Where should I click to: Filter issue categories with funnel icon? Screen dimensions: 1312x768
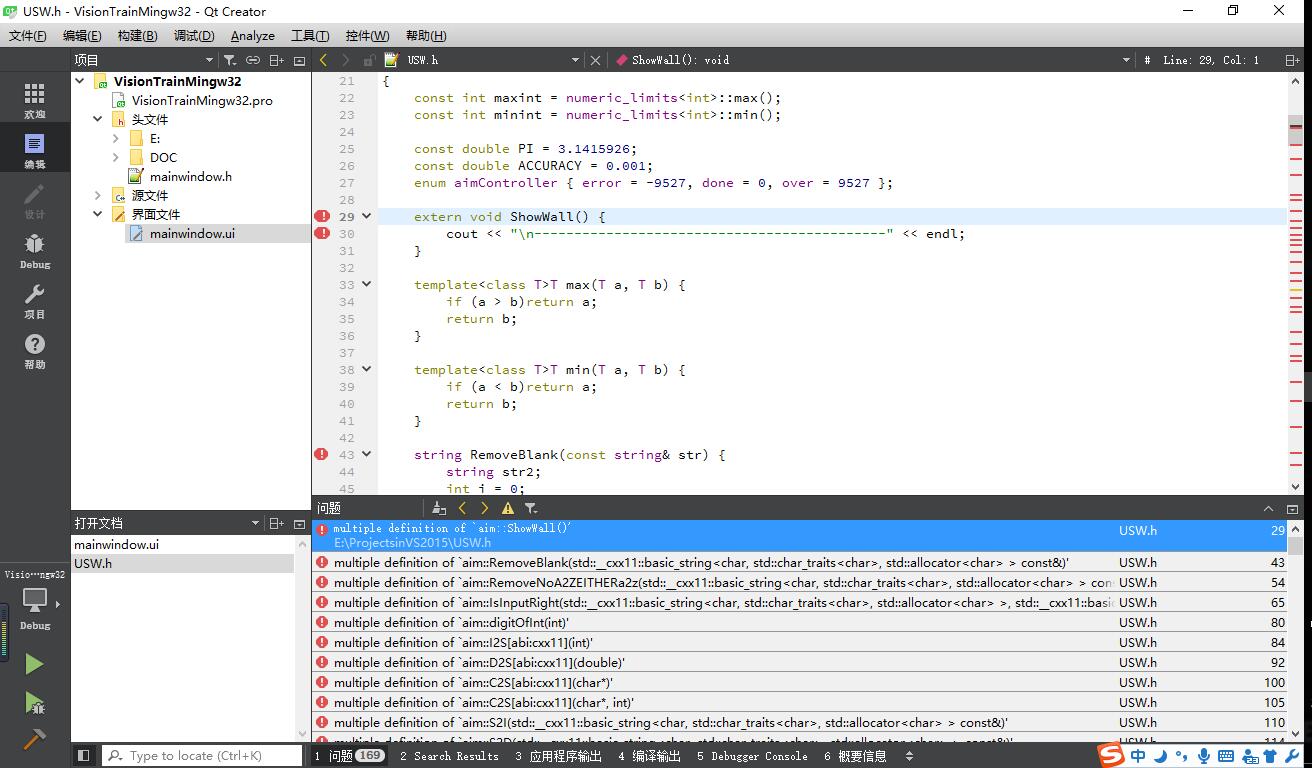(x=531, y=508)
